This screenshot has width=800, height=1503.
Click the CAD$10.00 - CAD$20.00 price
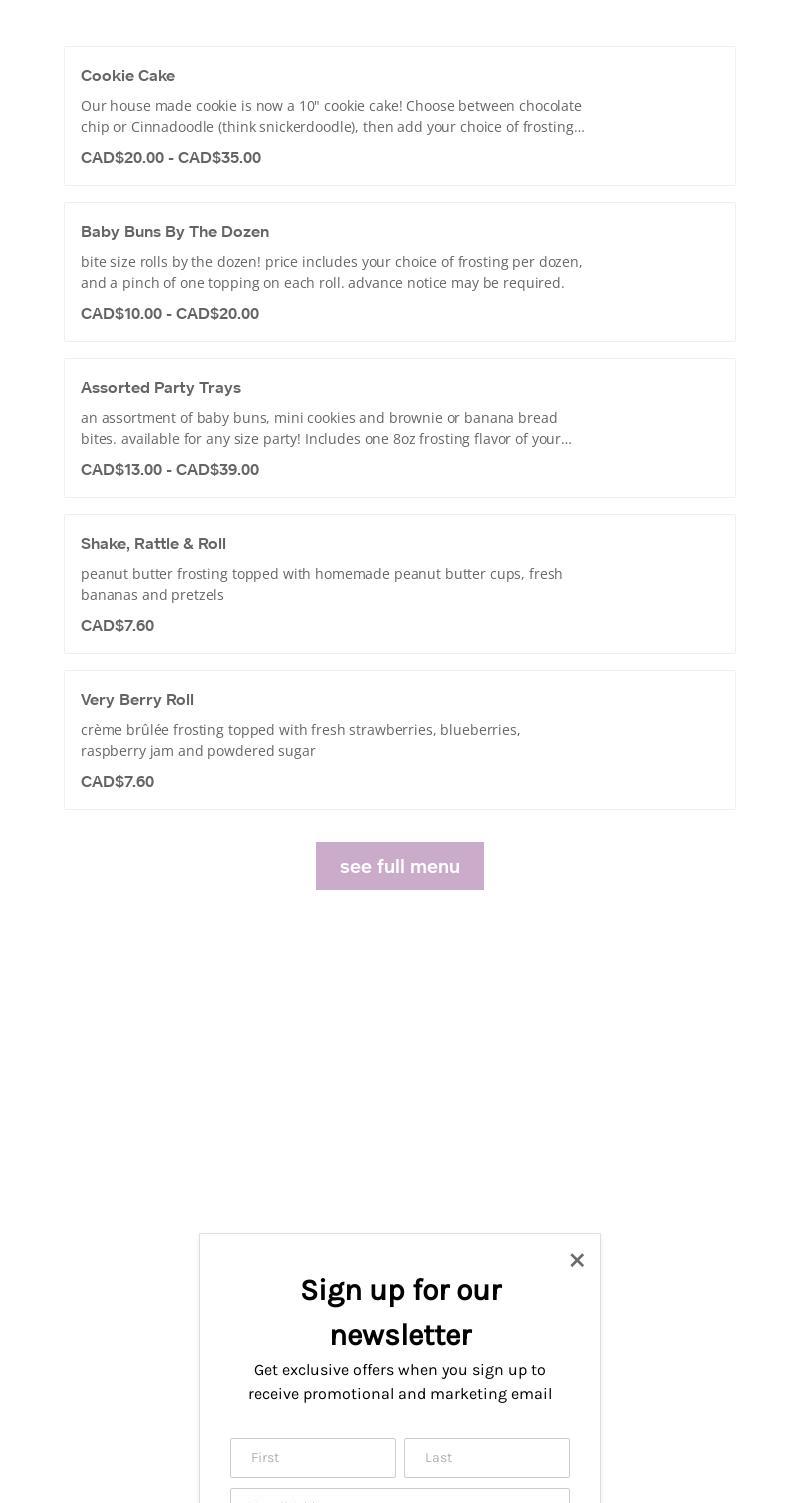[170, 314]
